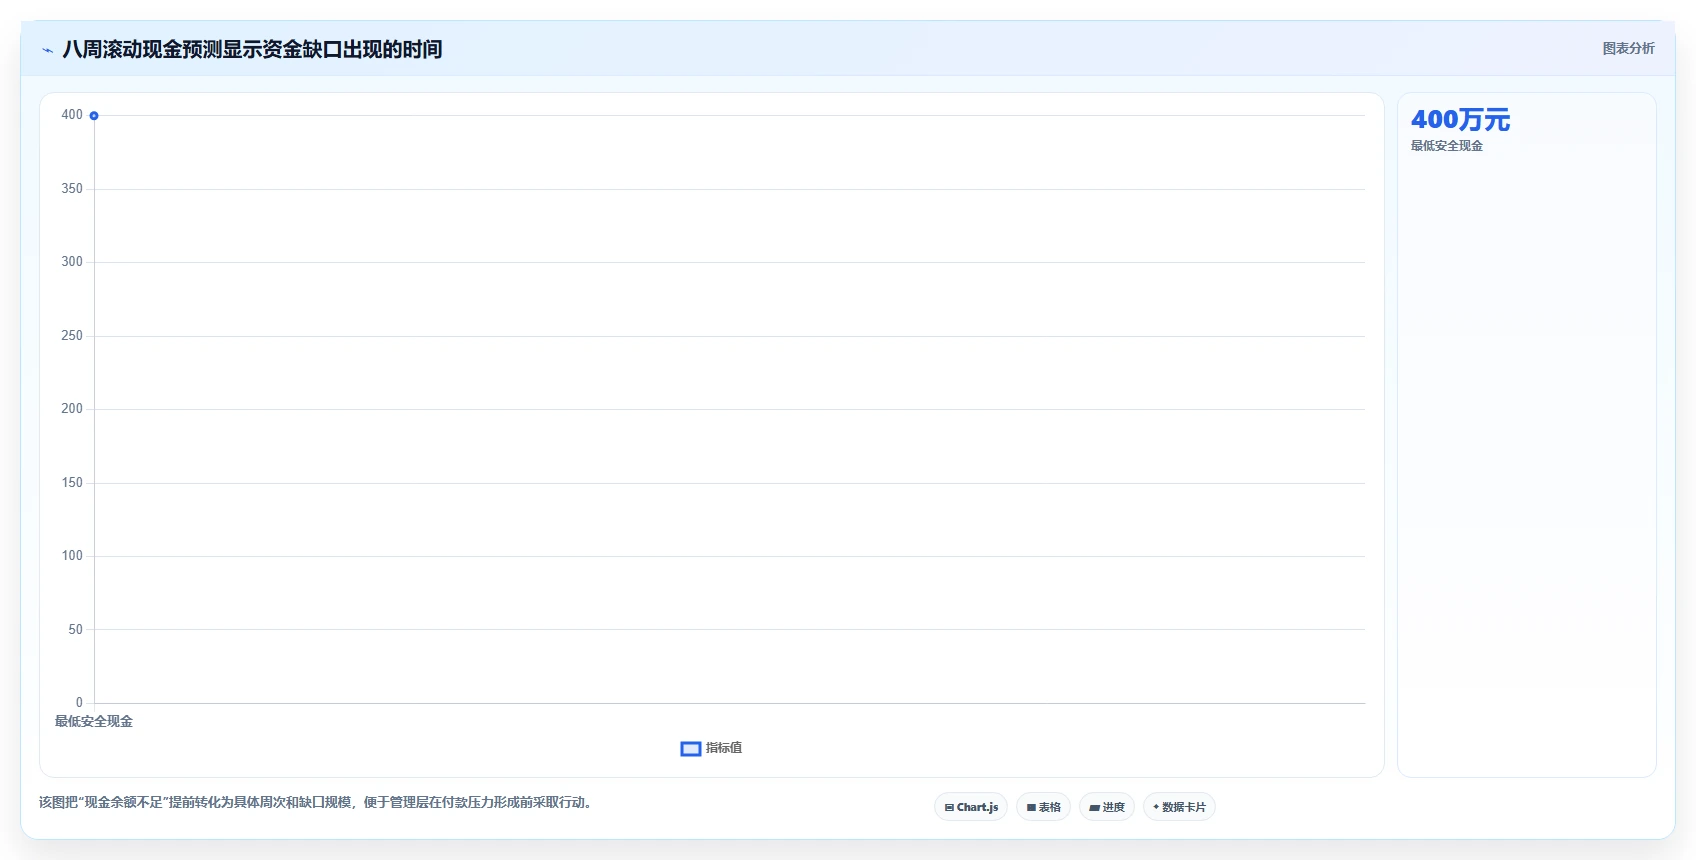The image size is (1696, 860).
Task: Select the 进度 tag
Action: pos(1107,807)
